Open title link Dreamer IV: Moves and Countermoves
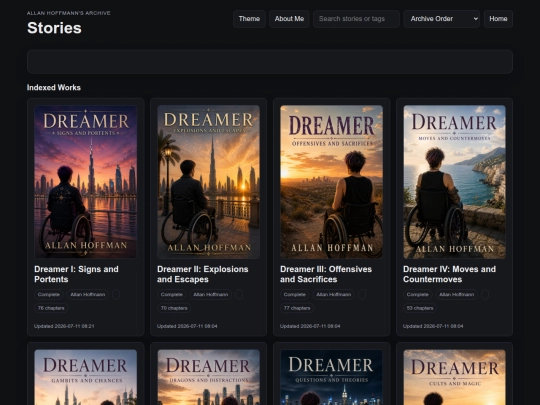540x405 pixels. tap(449, 274)
